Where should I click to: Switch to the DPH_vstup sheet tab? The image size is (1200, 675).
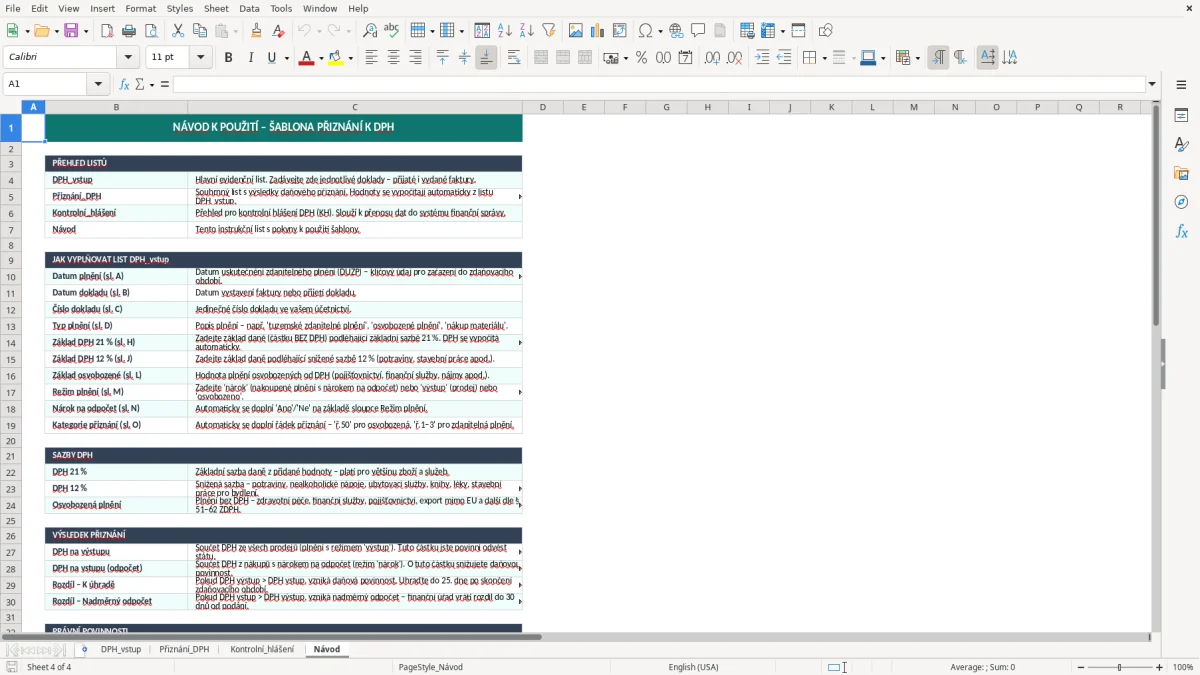coord(121,649)
